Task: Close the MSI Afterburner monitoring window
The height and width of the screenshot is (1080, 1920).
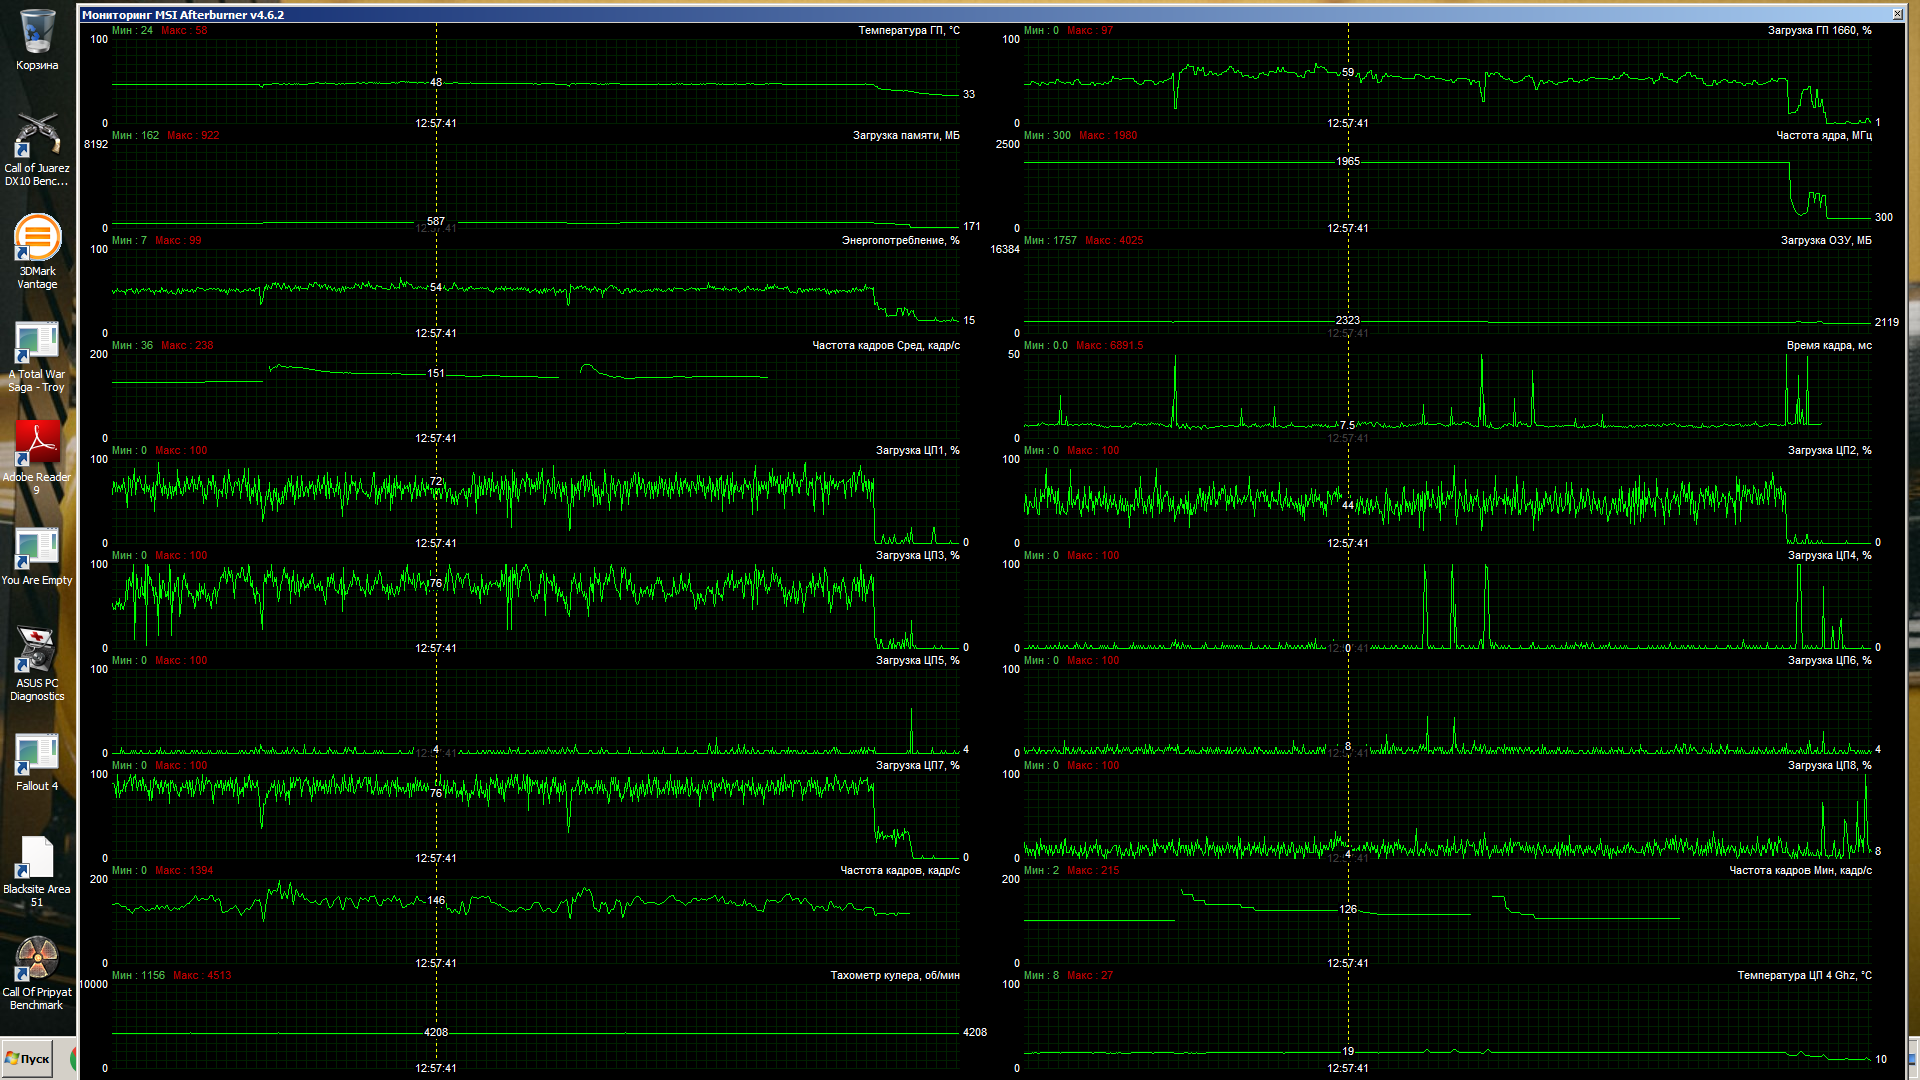Action: (1897, 14)
